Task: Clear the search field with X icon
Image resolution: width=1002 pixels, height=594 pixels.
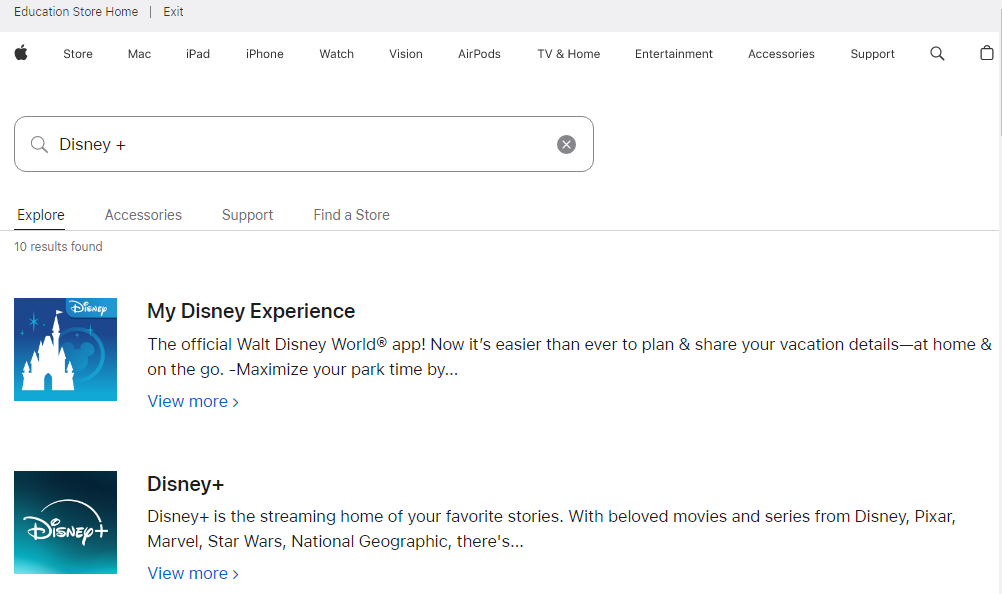Action: (566, 144)
